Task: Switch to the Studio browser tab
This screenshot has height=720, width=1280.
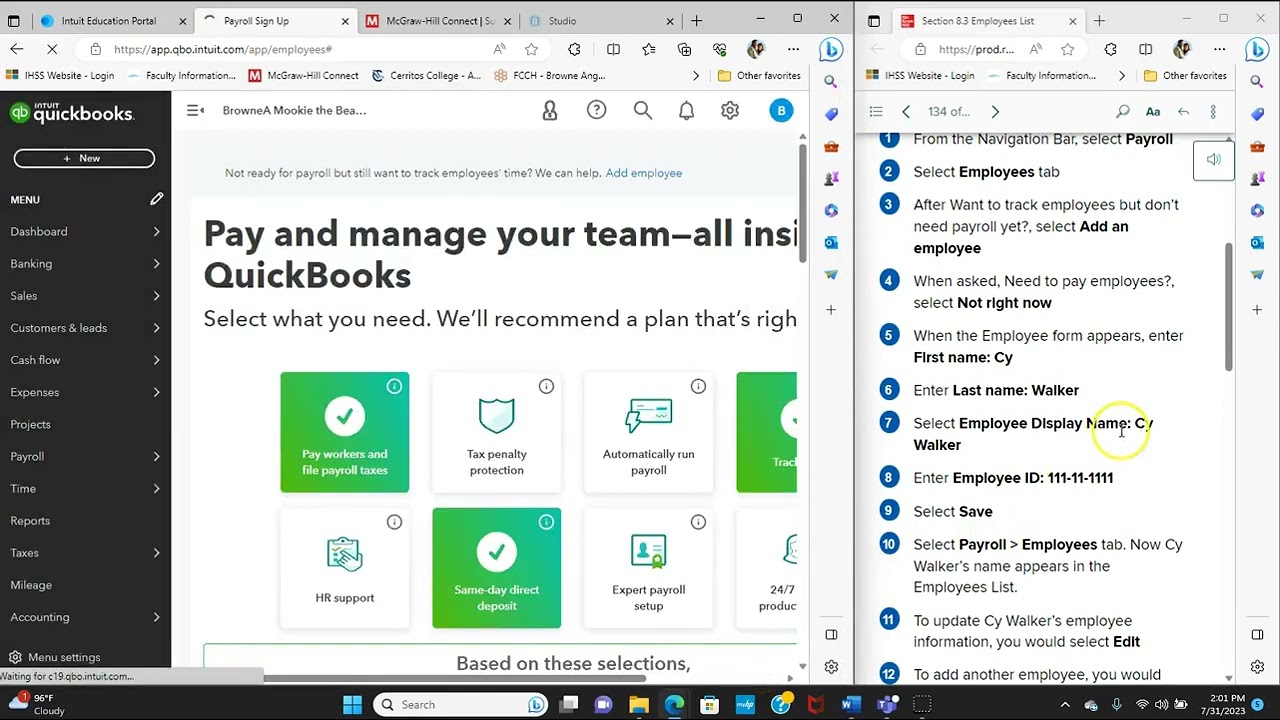Action: click(602, 21)
